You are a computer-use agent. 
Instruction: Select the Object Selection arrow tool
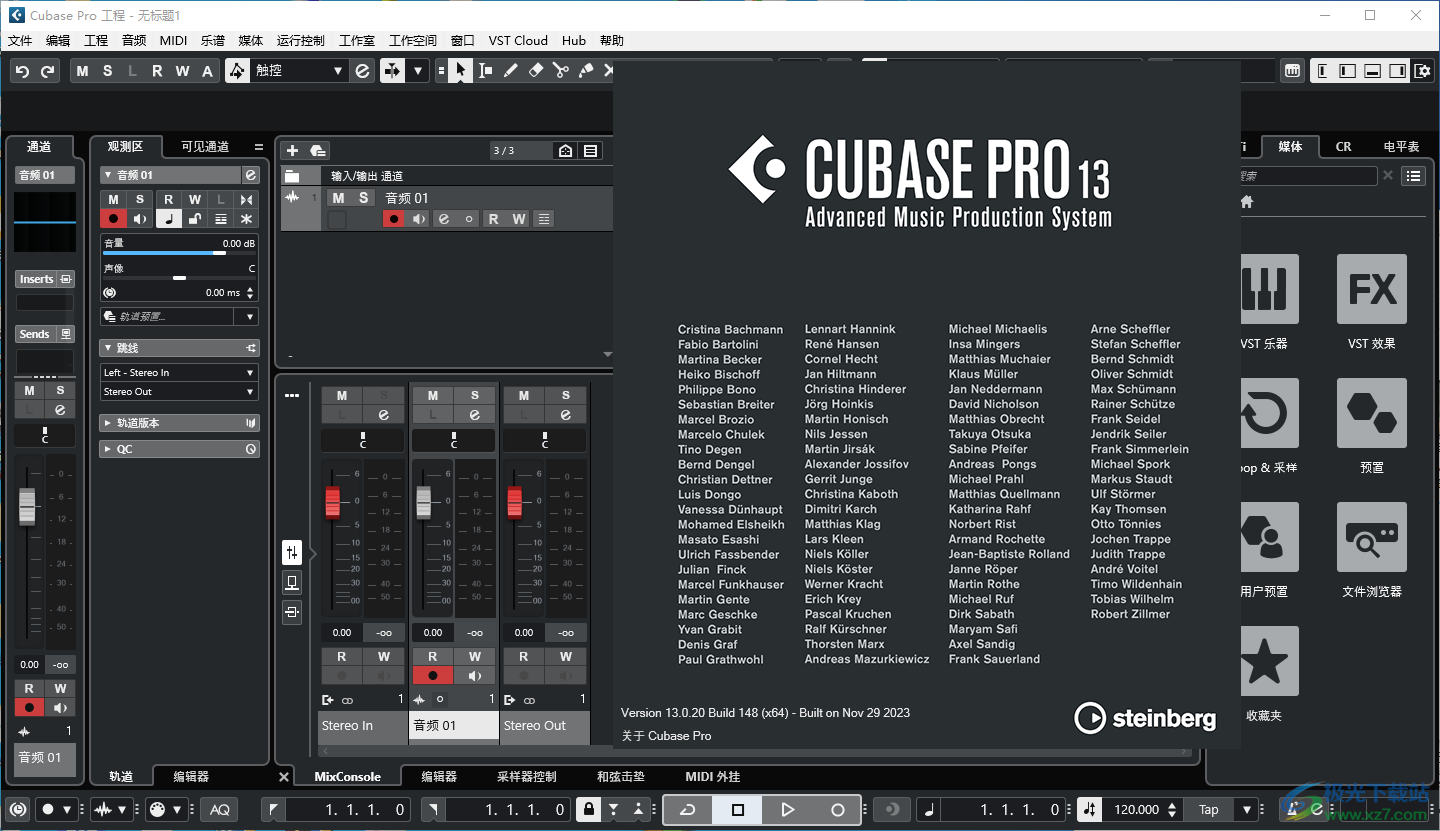click(x=460, y=71)
